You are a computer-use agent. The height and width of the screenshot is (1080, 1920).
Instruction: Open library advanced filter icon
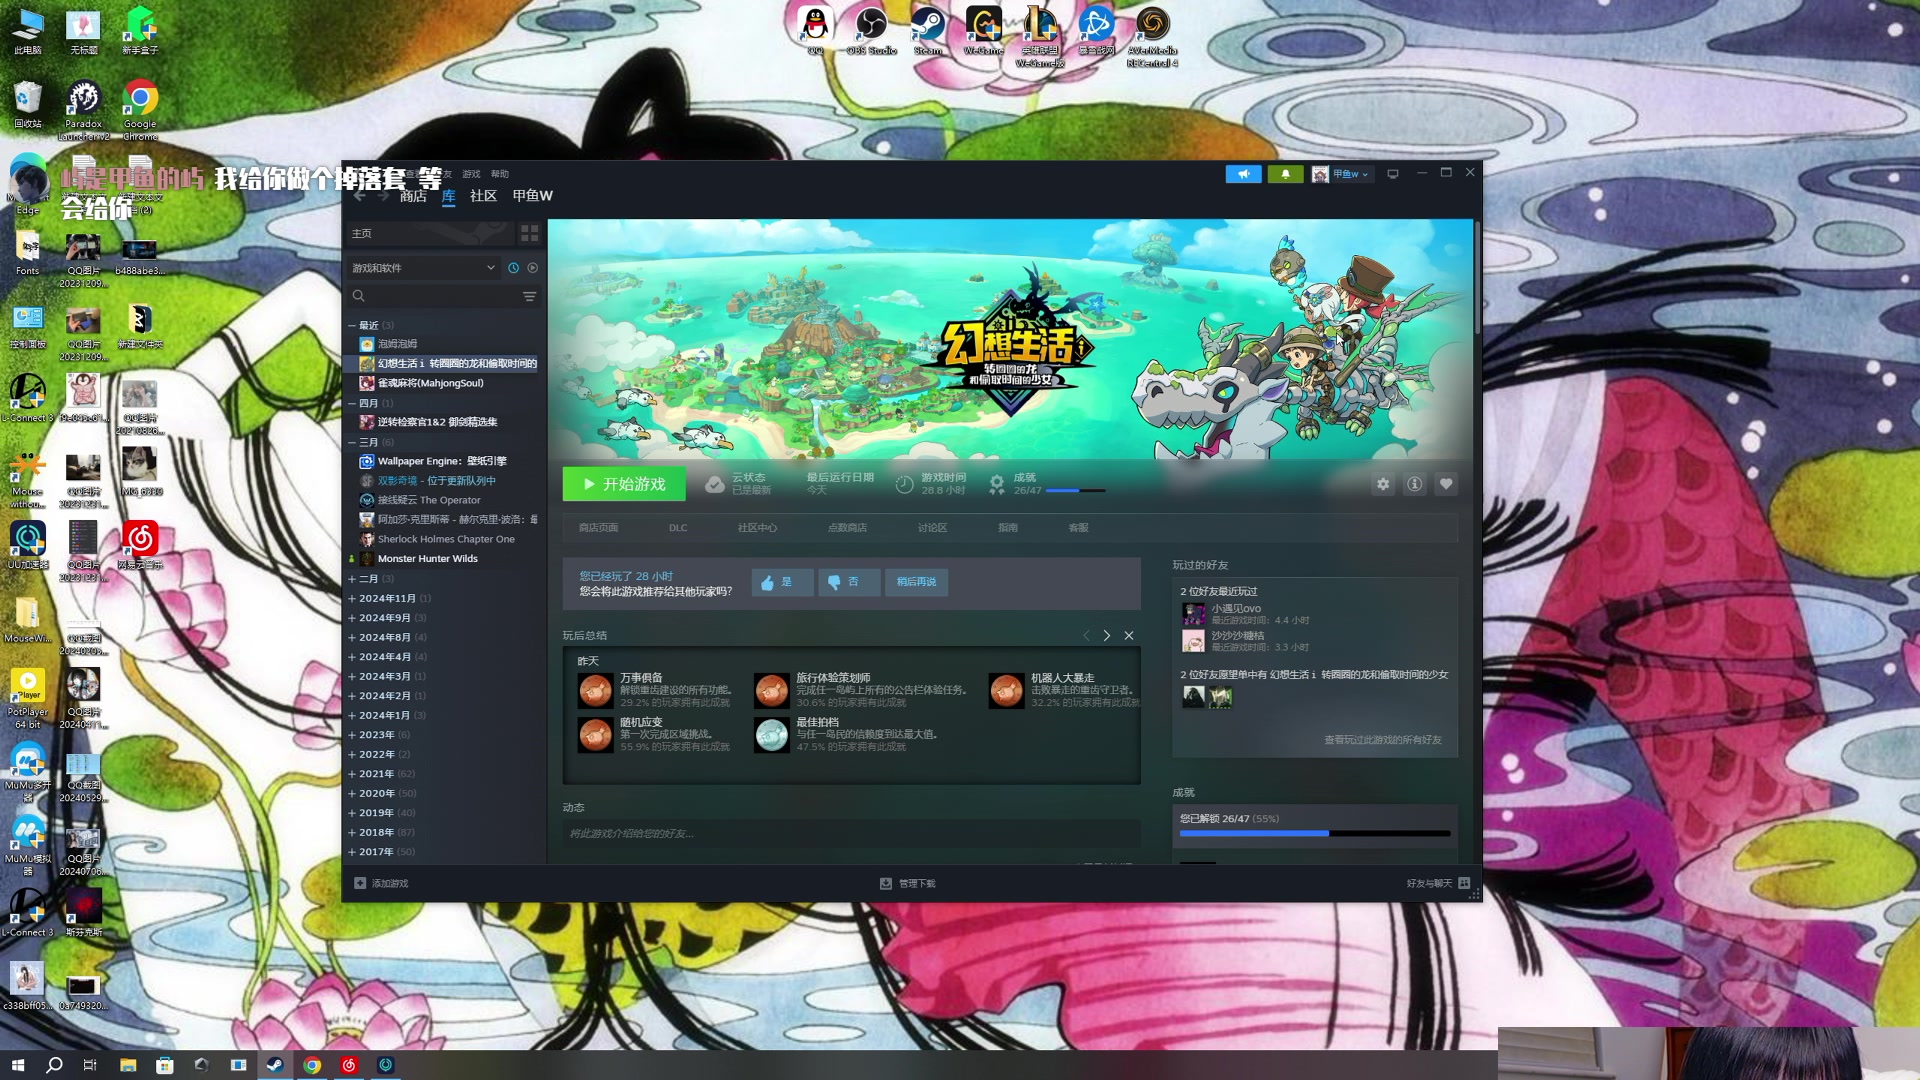[x=529, y=296]
